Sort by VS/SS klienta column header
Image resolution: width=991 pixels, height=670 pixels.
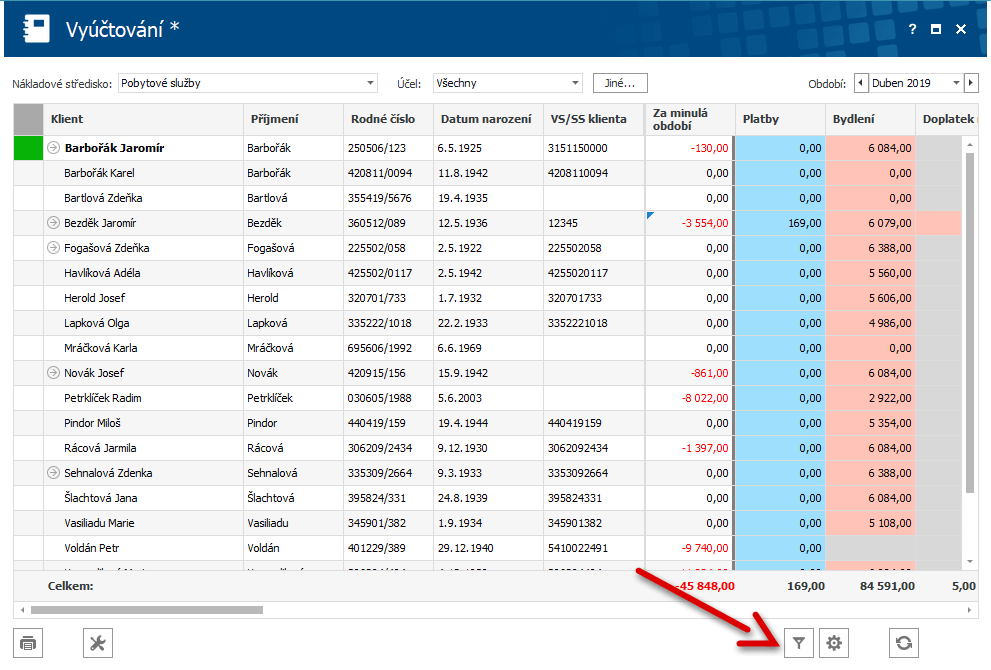click(x=594, y=119)
